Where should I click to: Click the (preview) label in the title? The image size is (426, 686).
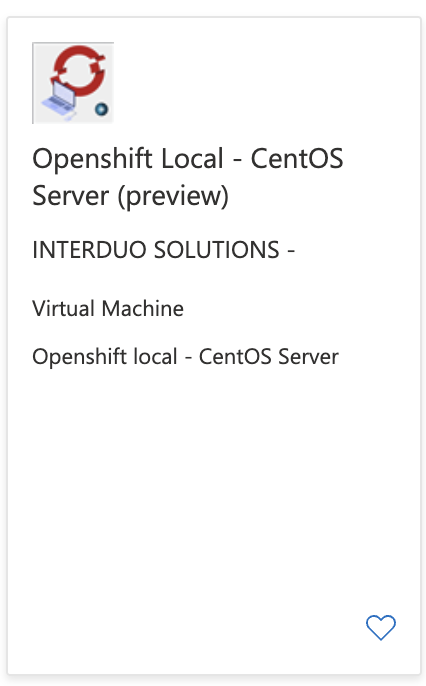point(173,196)
